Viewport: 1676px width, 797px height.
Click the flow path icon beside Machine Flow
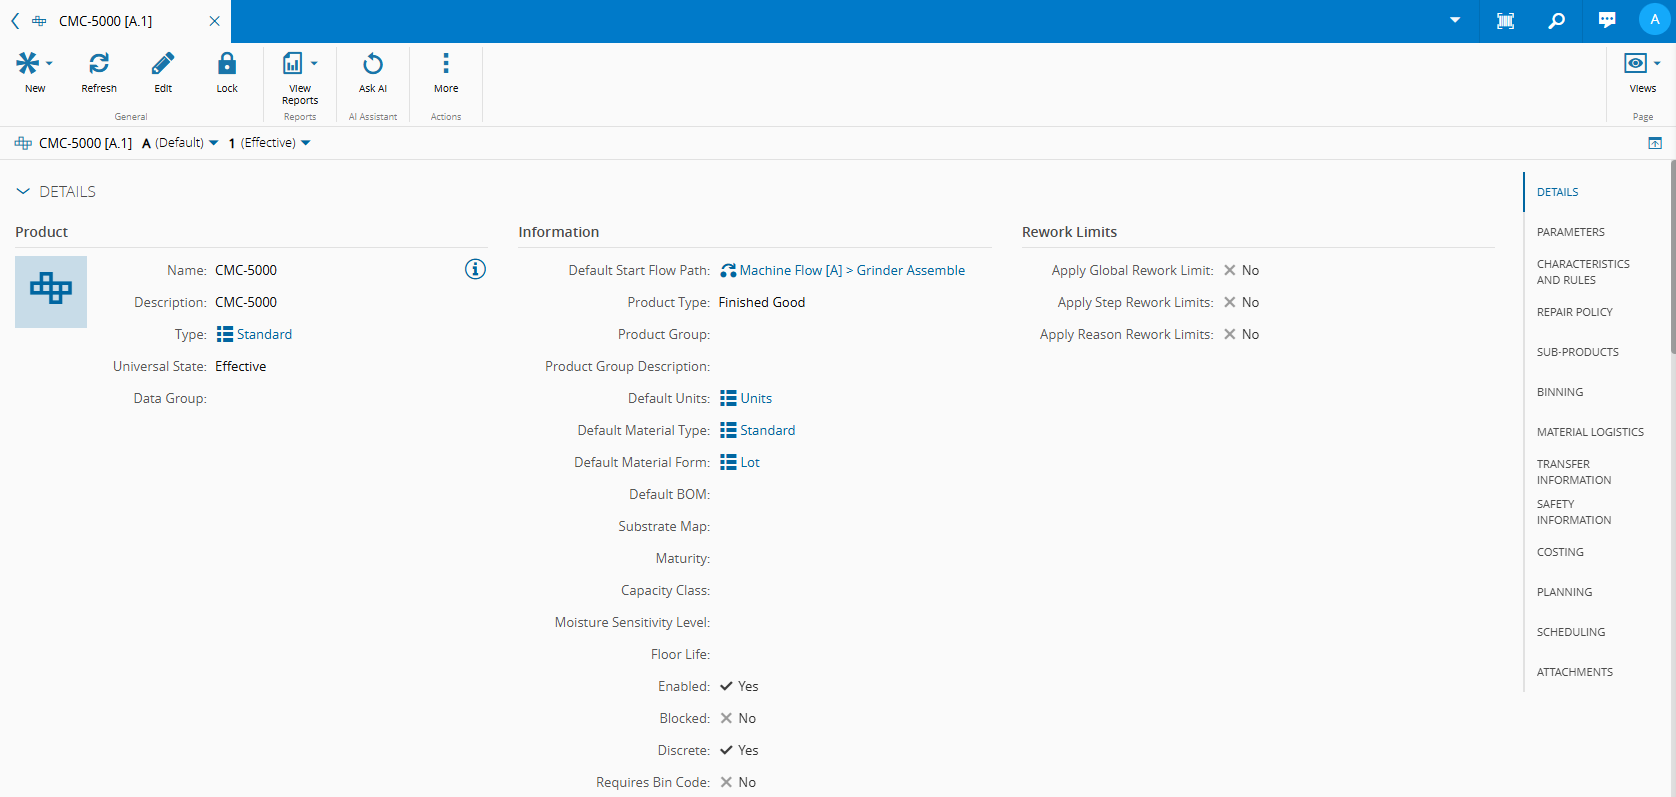tap(728, 271)
